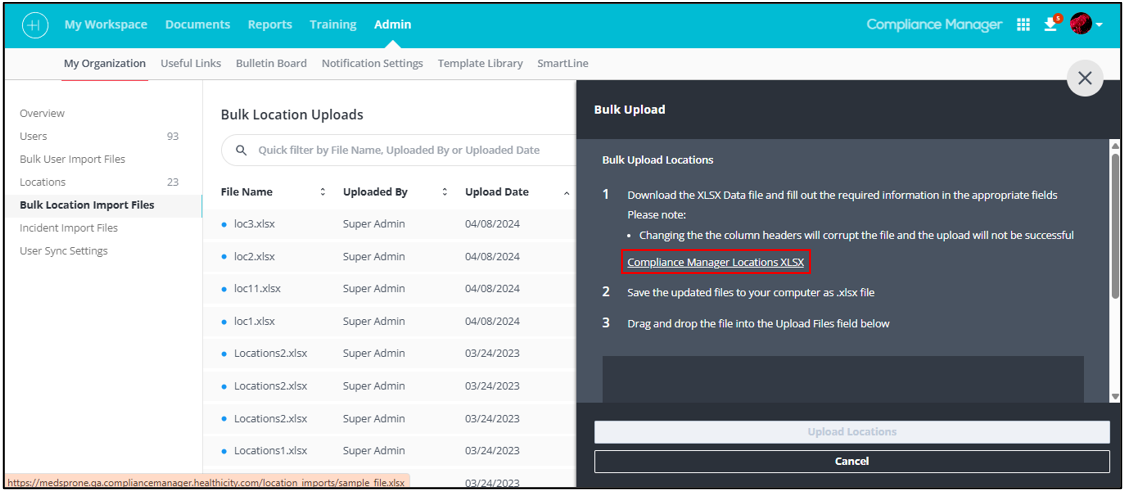Open the downloads icon with notification badge
Screen dimensions: 1123x492
pos(1051,25)
